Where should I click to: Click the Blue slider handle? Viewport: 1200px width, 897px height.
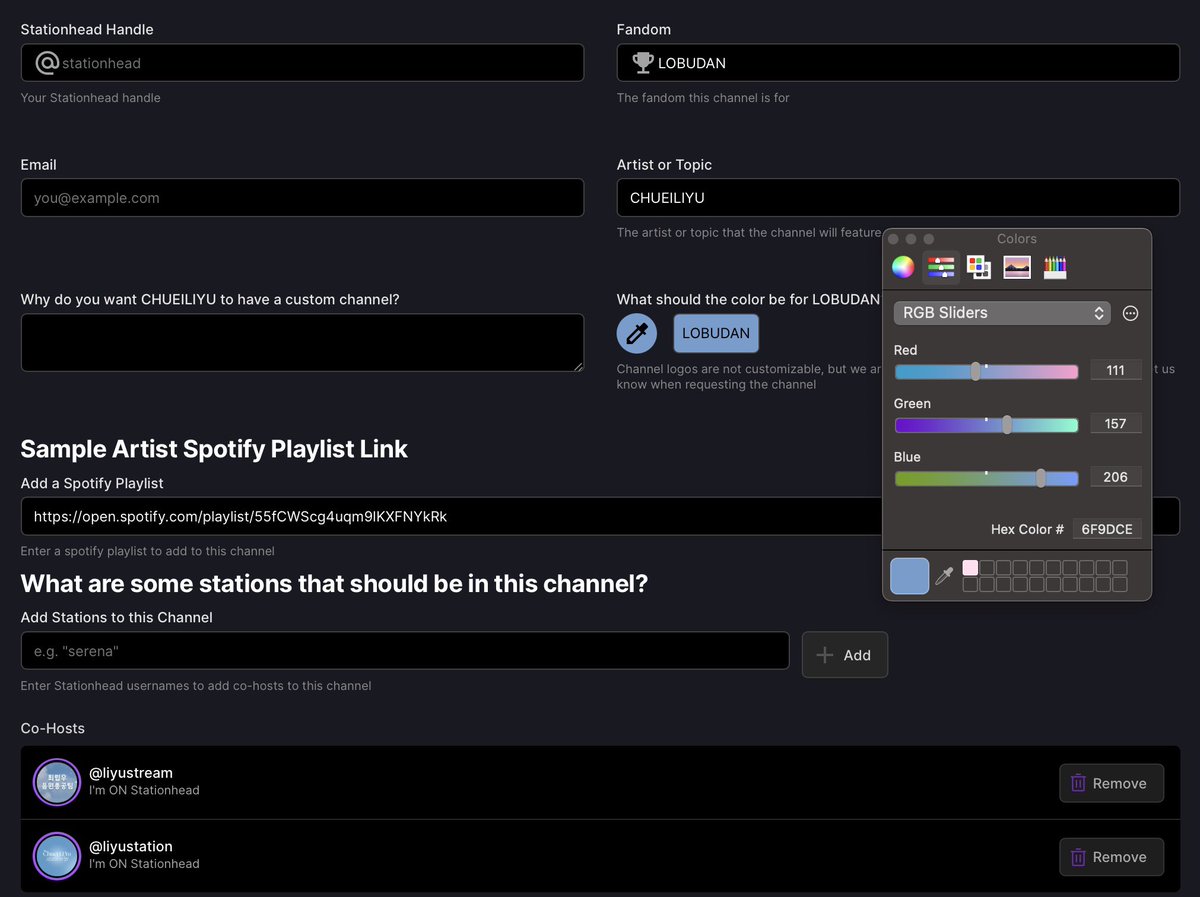[1040, 478]
